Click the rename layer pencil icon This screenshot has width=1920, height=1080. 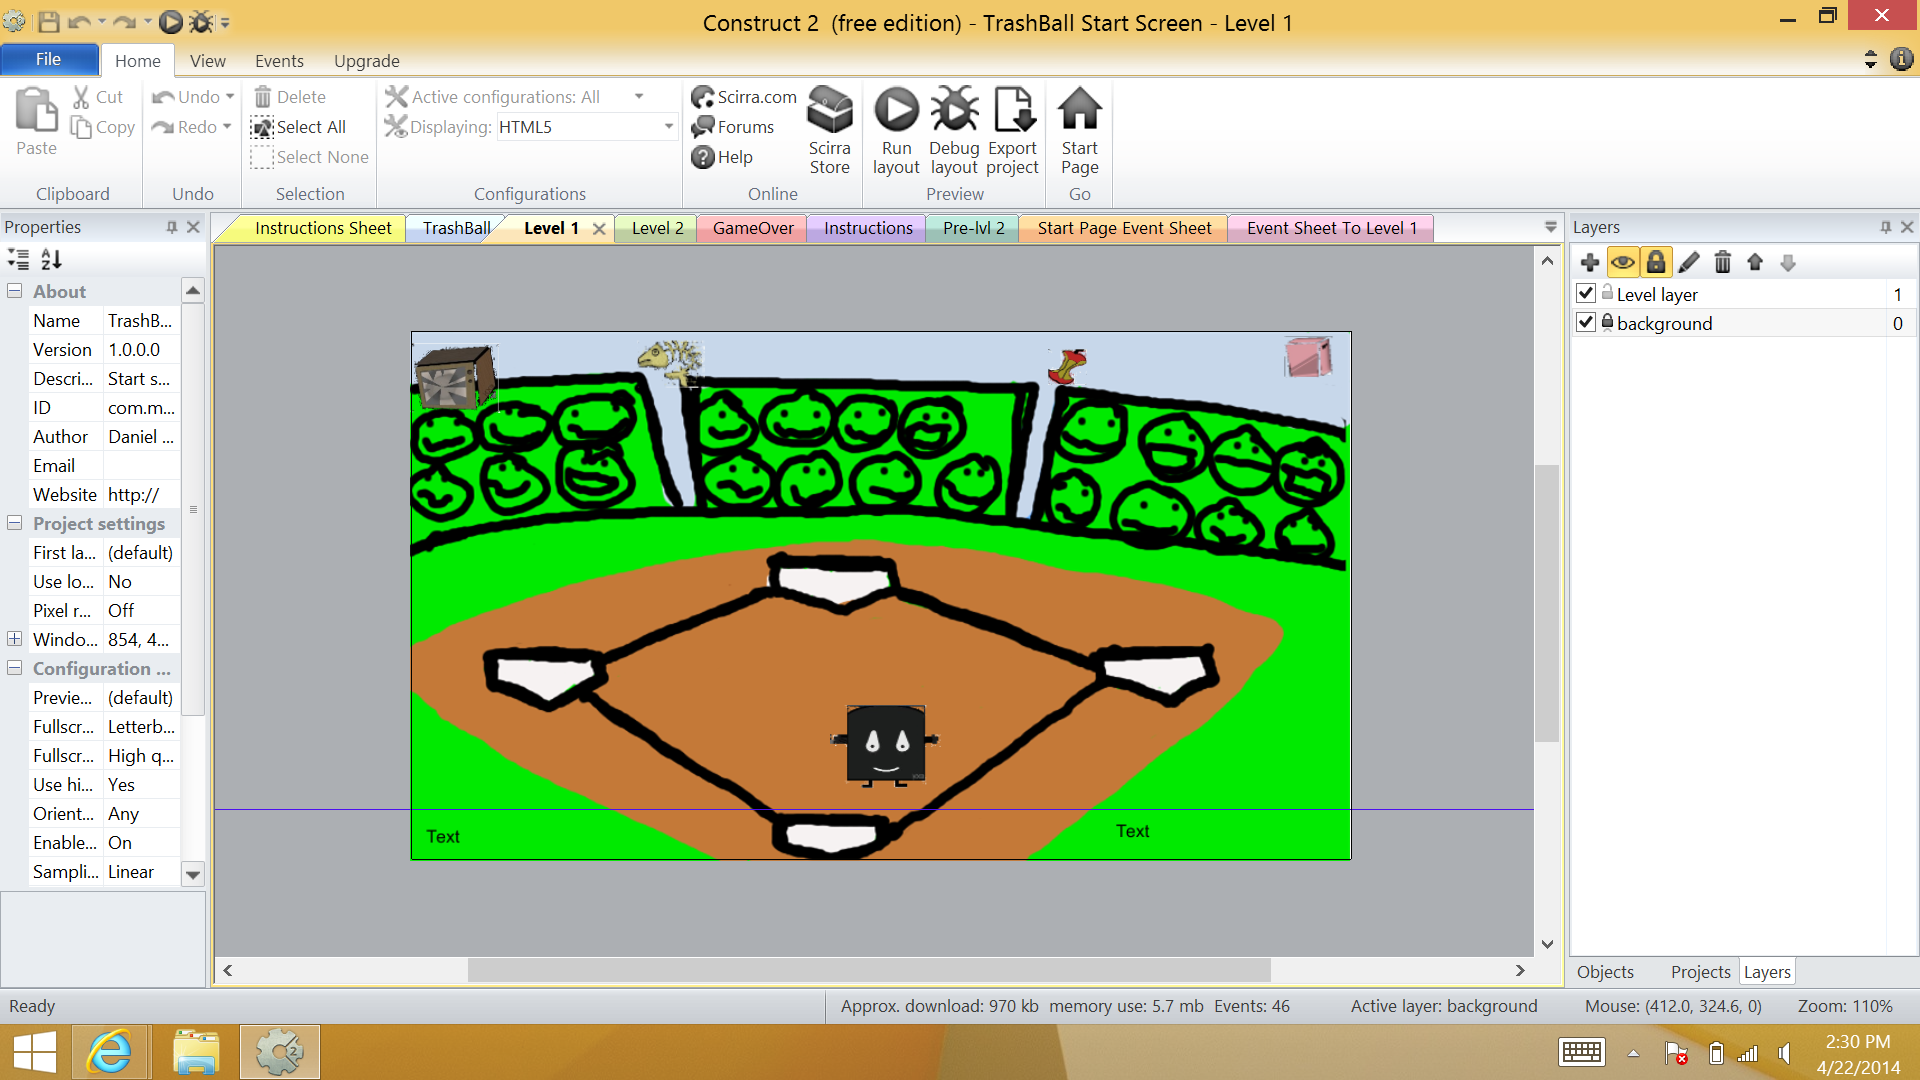click(x=1689, y=263)
